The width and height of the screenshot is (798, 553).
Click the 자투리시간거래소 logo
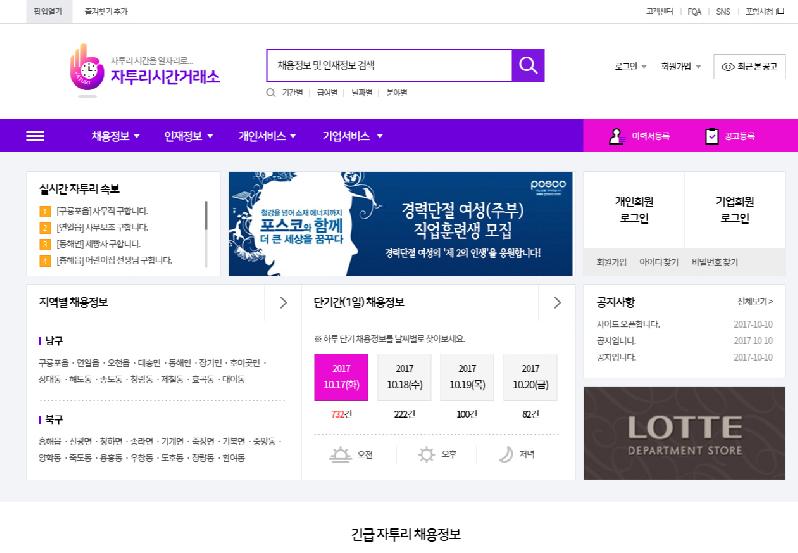click(145, 69)
